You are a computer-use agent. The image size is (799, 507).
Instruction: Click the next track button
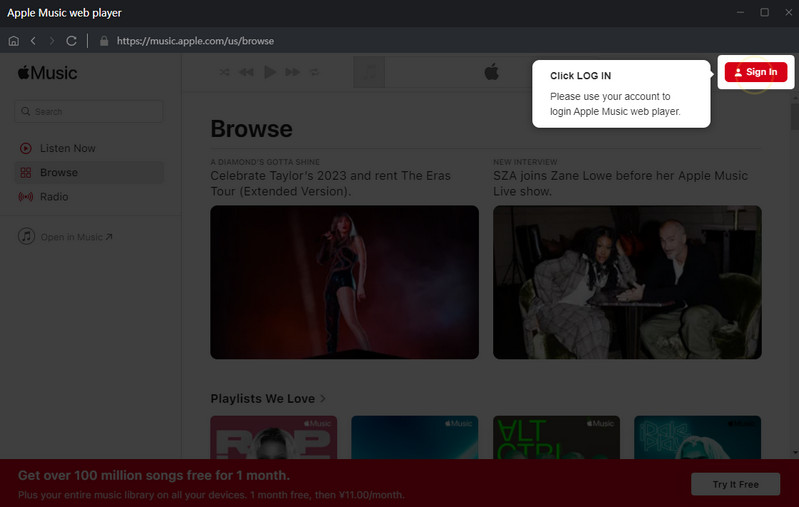coord(292,72)
